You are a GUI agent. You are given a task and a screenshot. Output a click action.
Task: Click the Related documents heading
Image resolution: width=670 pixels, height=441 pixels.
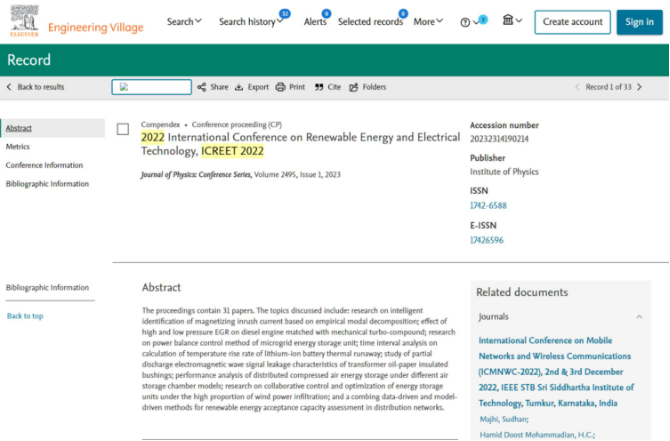(522, 292)
